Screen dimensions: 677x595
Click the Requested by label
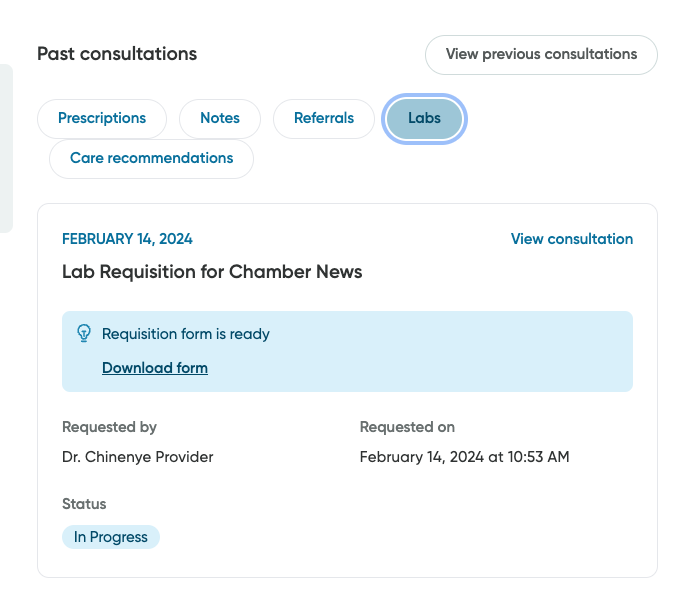tap(109, 427)
